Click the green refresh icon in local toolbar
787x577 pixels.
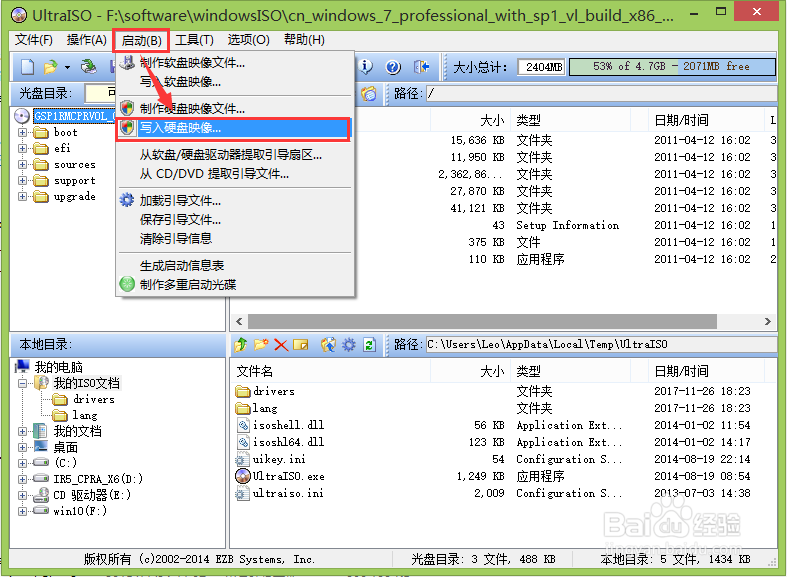tap(370, 345)
